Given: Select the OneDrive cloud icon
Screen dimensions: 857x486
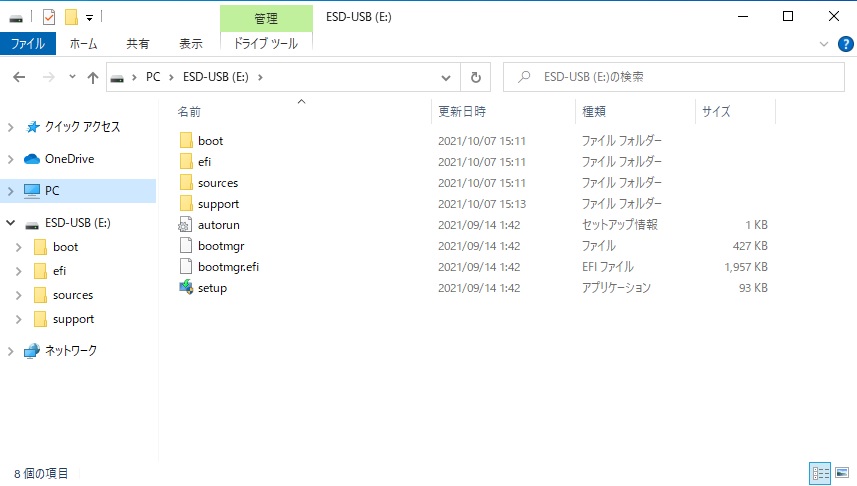Looking at the screenshot, I should point(32,159).
